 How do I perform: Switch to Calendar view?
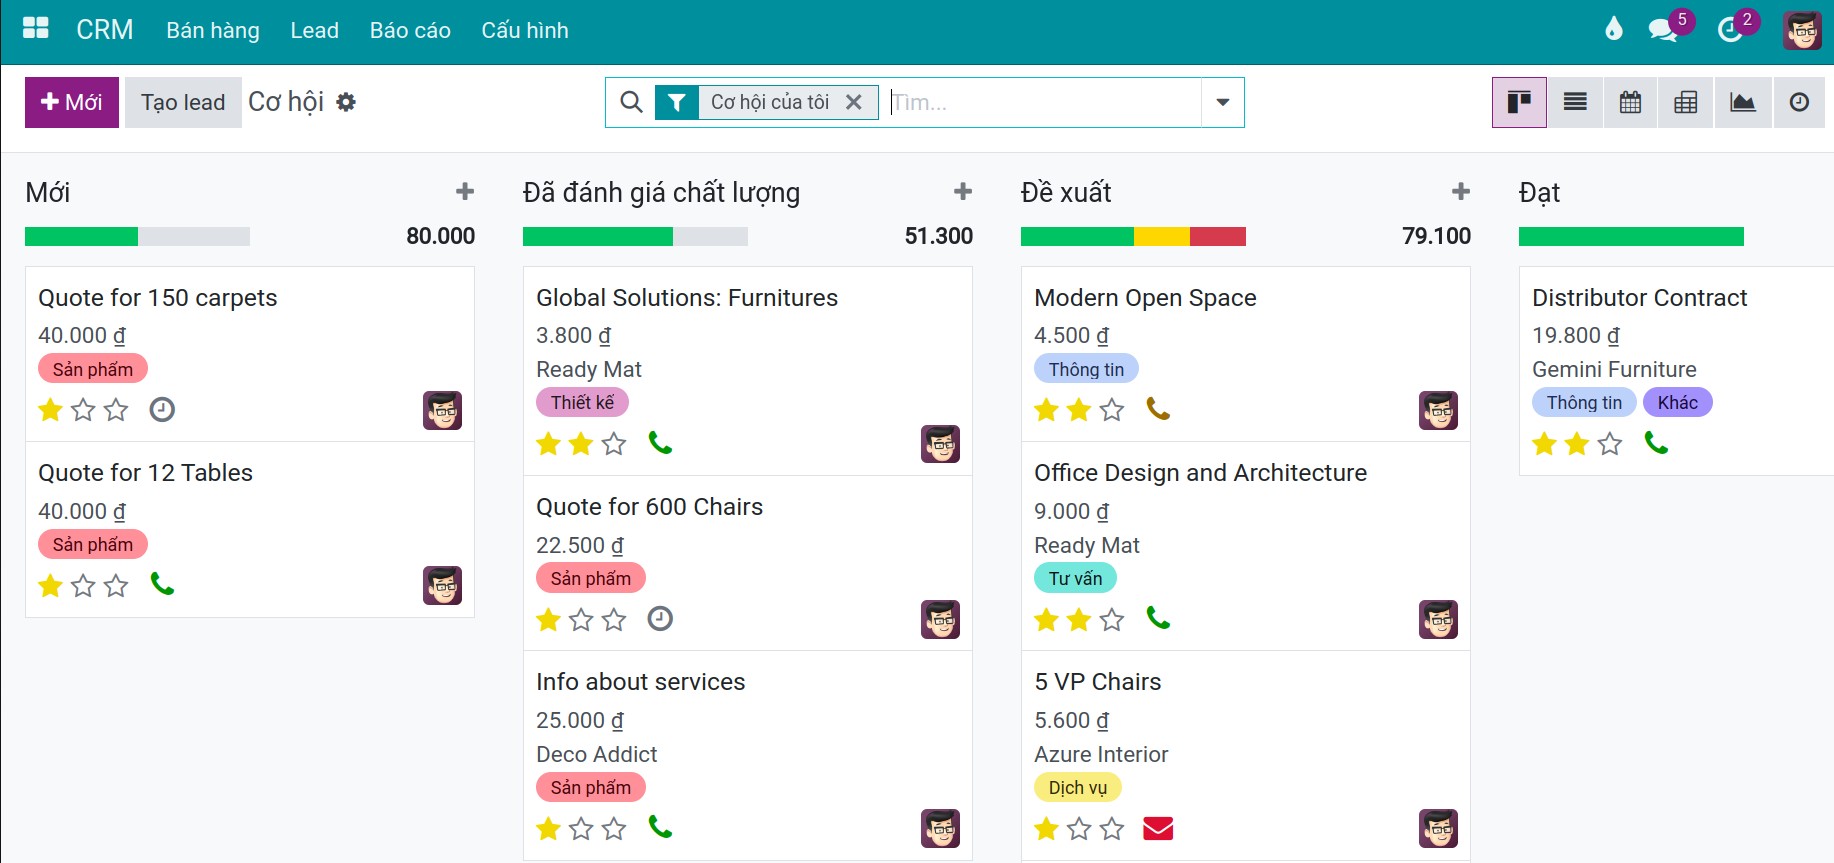click(x=1630, y=102)
